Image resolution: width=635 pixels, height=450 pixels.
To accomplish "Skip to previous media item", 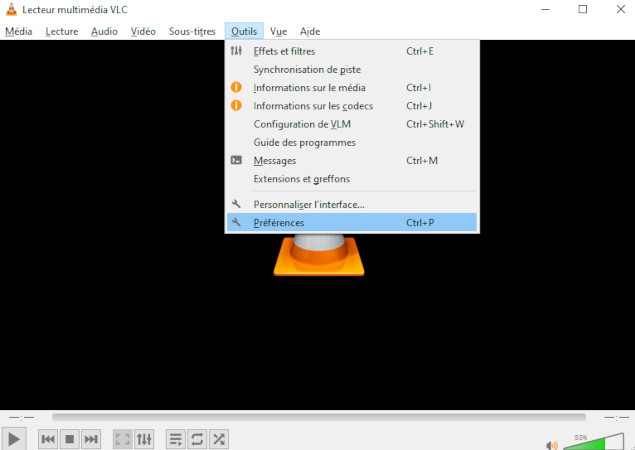I will 48,439.
